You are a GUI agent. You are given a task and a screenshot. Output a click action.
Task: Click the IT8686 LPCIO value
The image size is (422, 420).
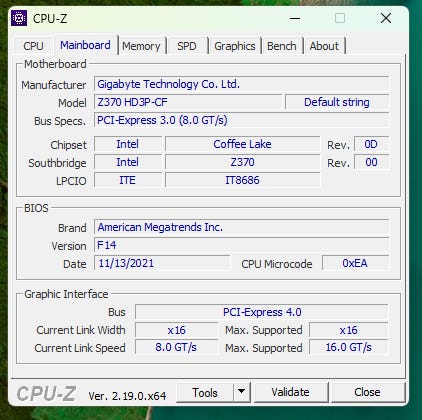click(242, 180)
